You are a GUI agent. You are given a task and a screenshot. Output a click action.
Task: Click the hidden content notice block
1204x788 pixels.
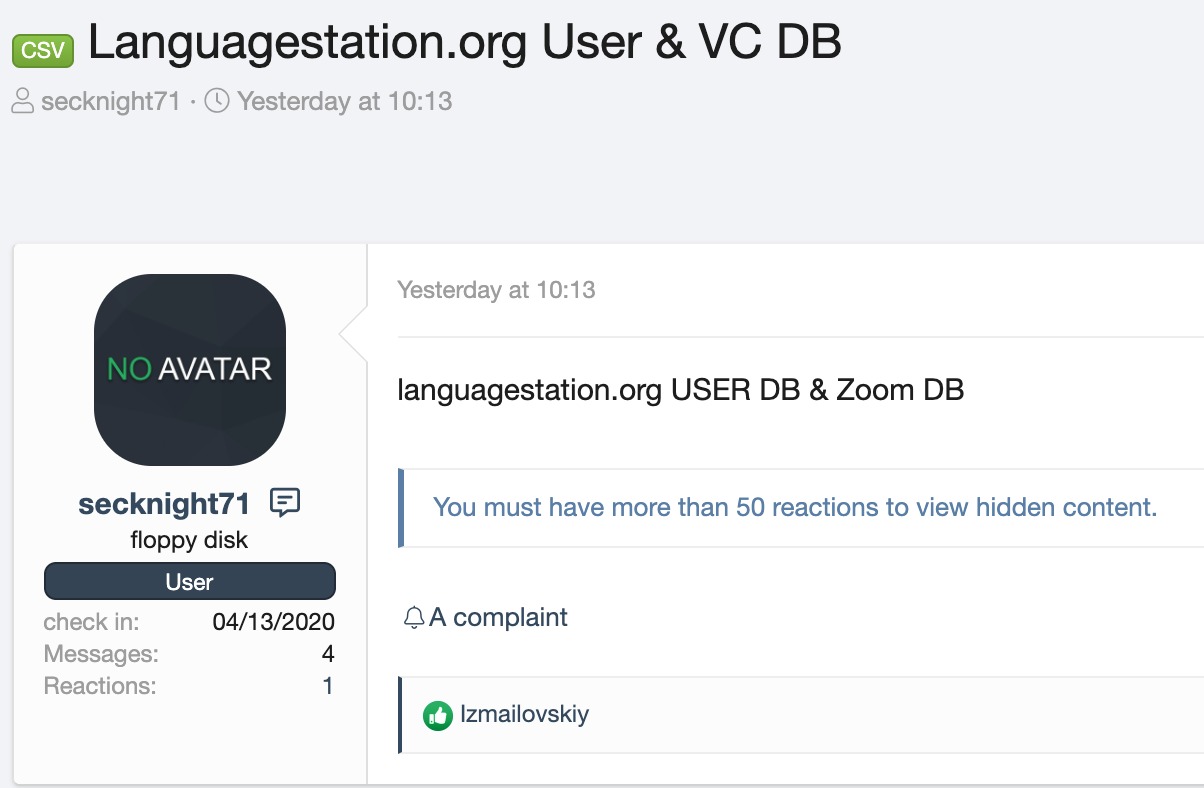pos(794,507)
